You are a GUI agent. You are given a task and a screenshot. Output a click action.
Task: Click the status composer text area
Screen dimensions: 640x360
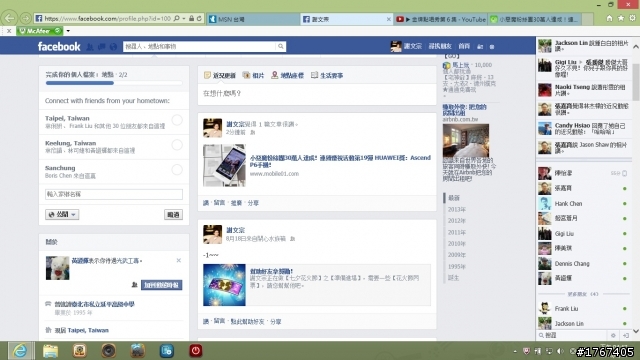[317, 94]
